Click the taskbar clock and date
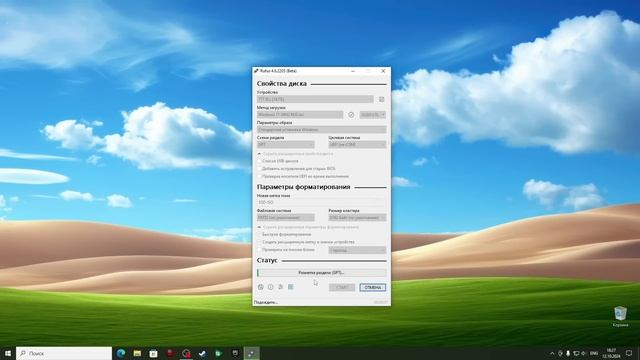This screenshot has height=360, width=640. pyautogui.click(x=611, y=353)
